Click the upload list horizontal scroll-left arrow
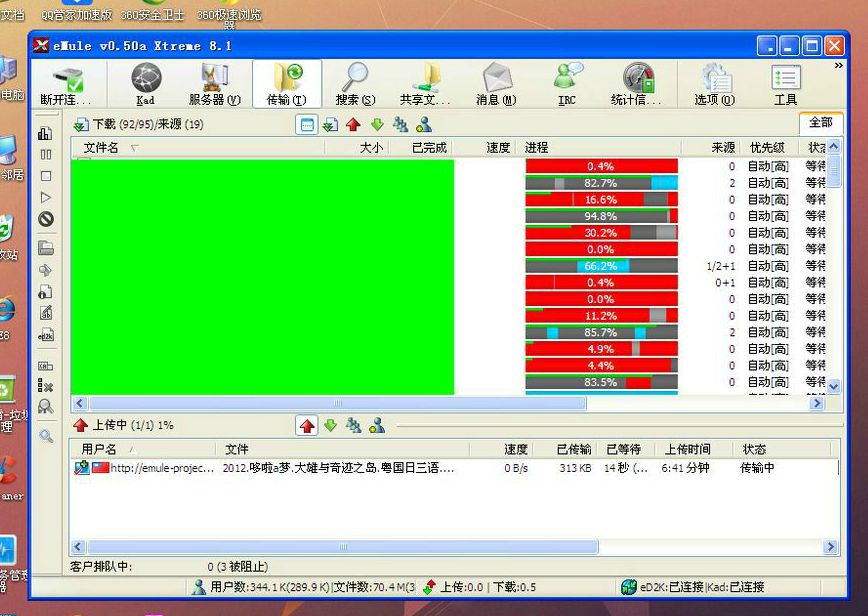 coord(78,547)
